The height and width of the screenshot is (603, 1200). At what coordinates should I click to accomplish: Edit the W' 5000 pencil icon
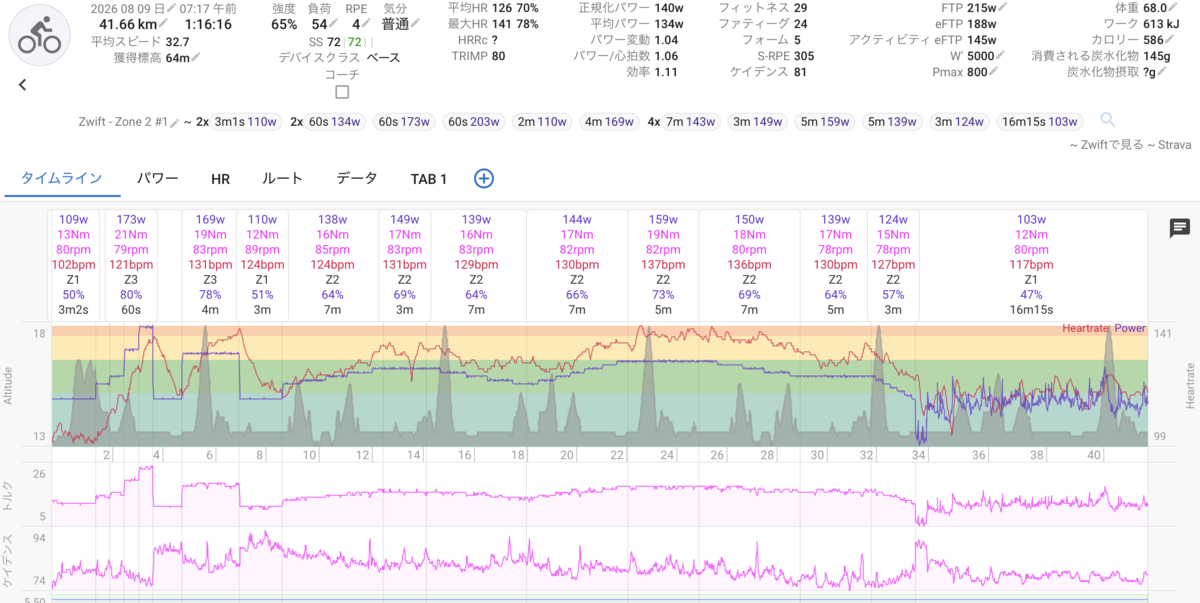[1001, 56]
